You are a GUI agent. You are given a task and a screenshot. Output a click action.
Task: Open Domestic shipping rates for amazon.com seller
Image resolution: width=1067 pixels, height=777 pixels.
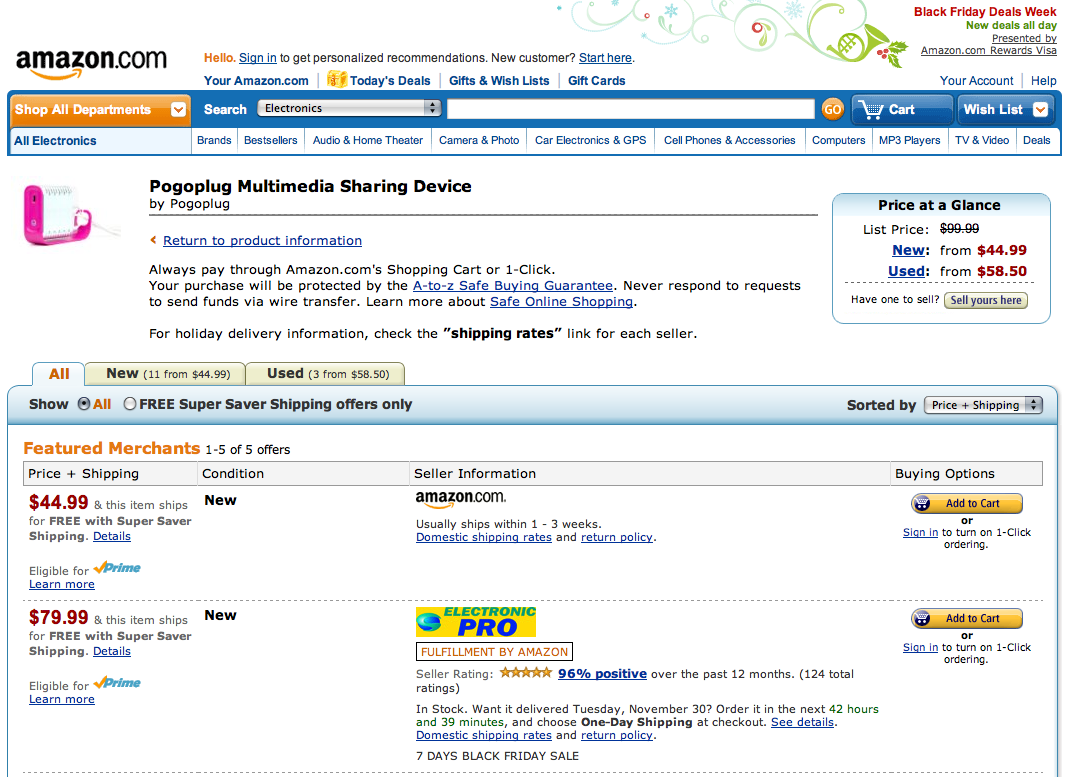(484, 538)
